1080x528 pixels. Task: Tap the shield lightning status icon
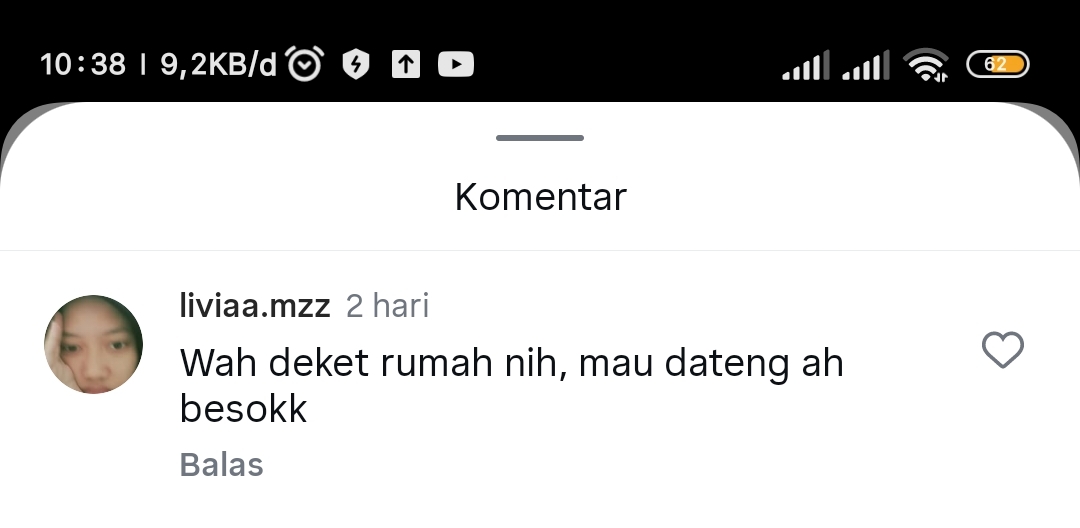(x=355, y=65)
